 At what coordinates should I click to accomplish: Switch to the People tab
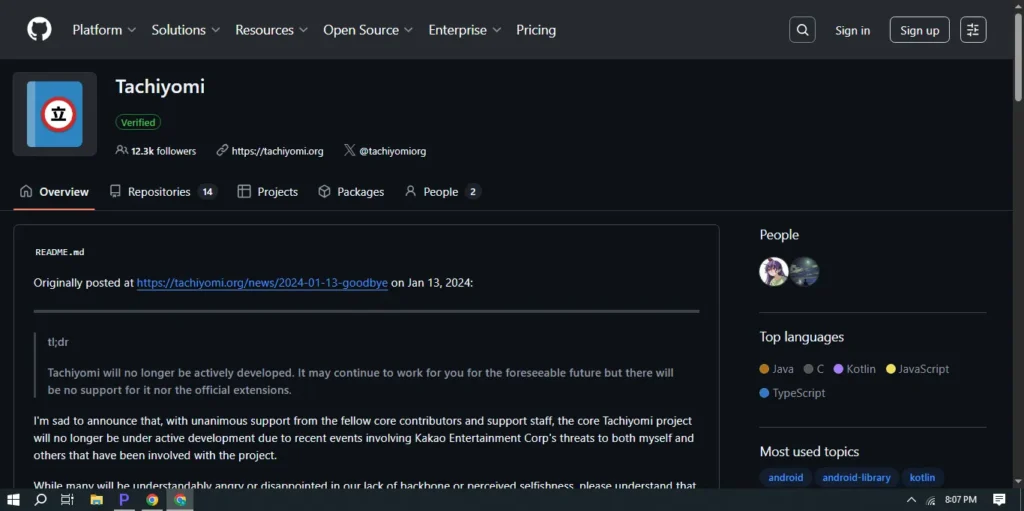(x=443, y=191)
